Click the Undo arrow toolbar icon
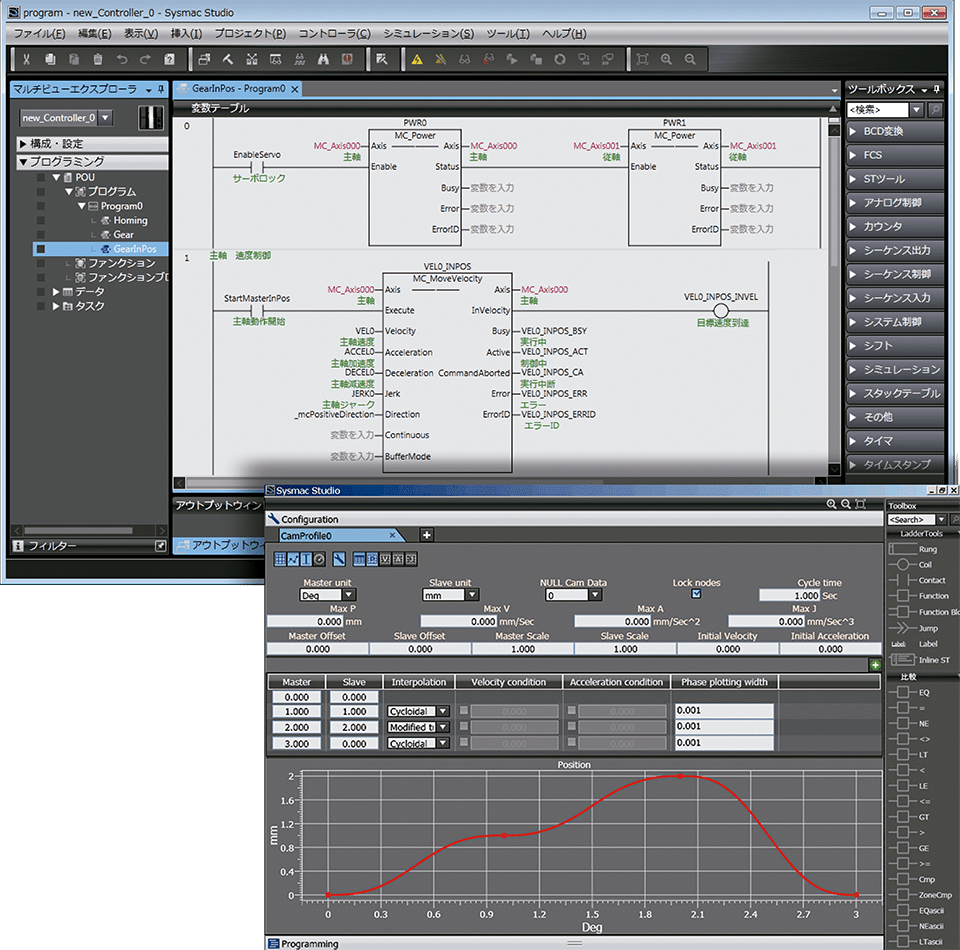Screen dimensions: 960x950 [122, 59]
